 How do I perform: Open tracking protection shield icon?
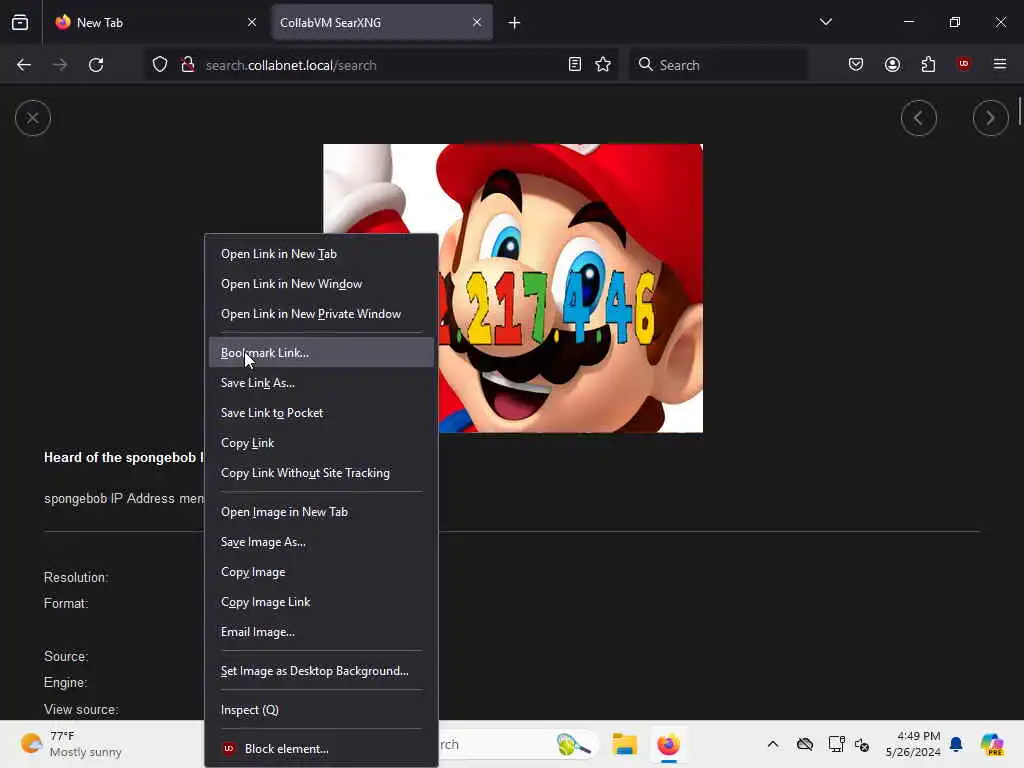pos(160,65)
